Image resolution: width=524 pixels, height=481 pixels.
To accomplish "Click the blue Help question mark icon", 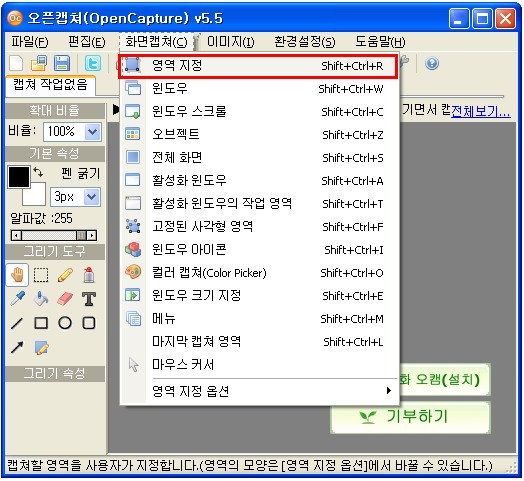I will pos(432,63).
